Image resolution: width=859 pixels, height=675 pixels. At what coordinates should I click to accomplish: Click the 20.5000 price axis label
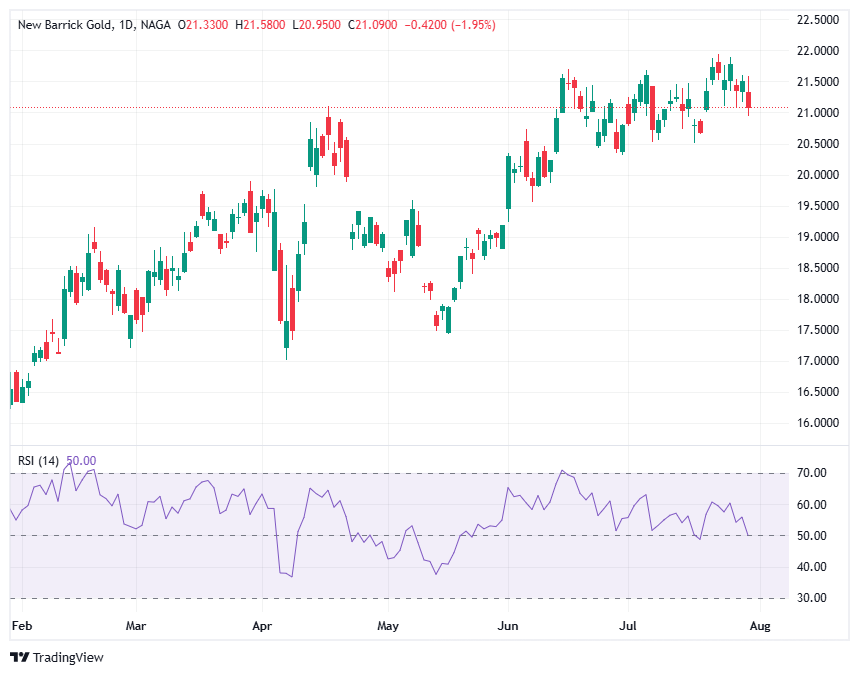point(817,144)
